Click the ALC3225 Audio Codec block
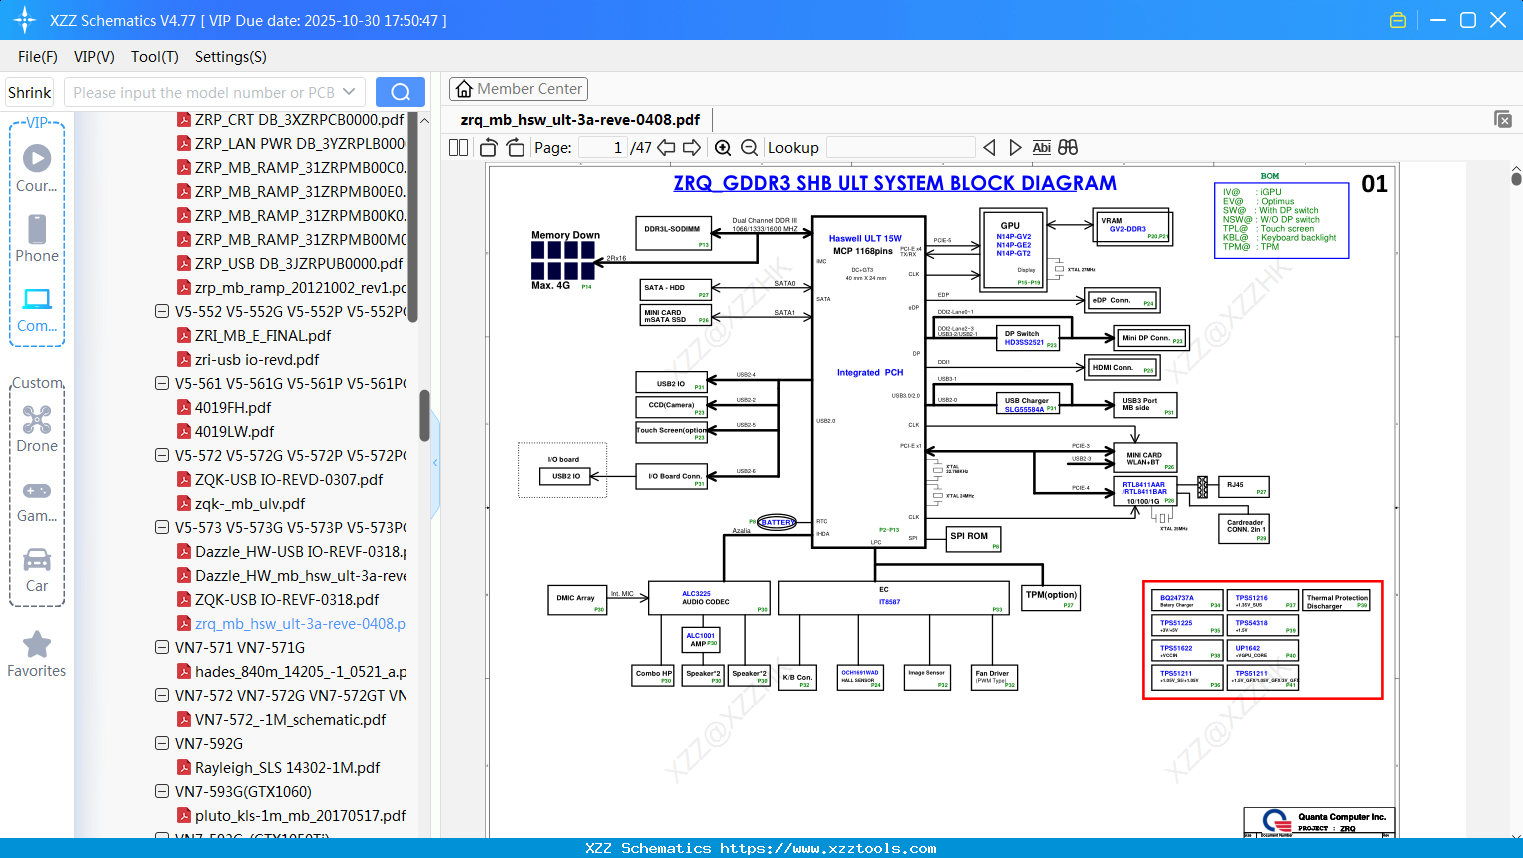 click(x=708, y=598)
